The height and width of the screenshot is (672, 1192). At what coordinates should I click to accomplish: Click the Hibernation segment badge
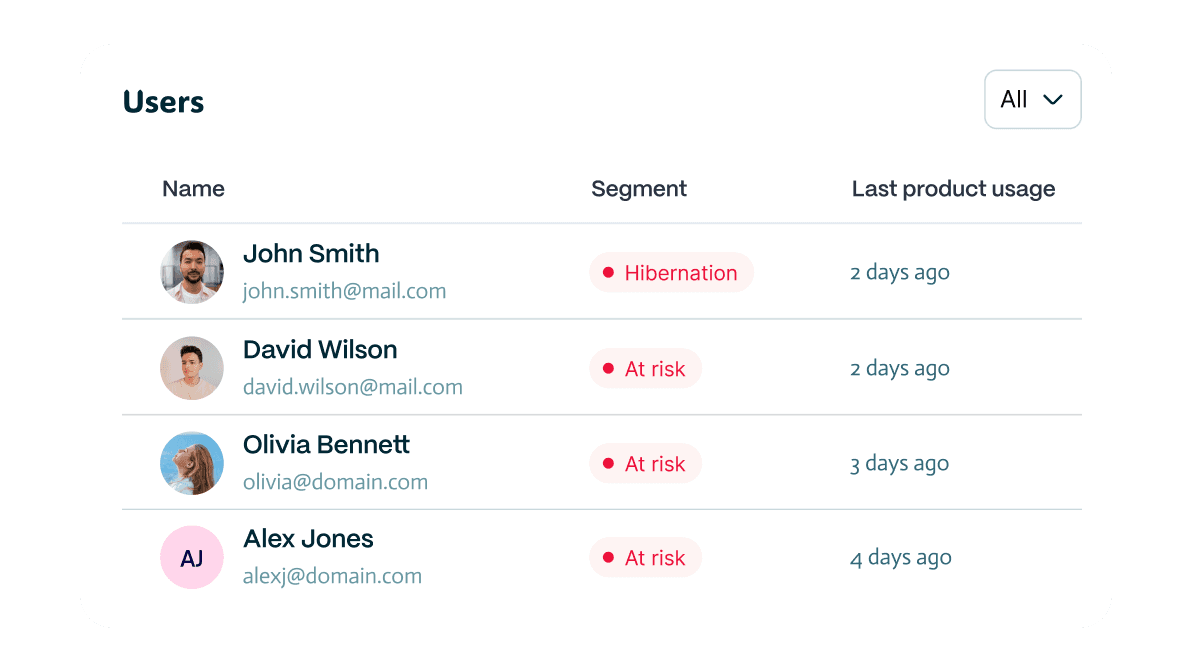(671, 273)
